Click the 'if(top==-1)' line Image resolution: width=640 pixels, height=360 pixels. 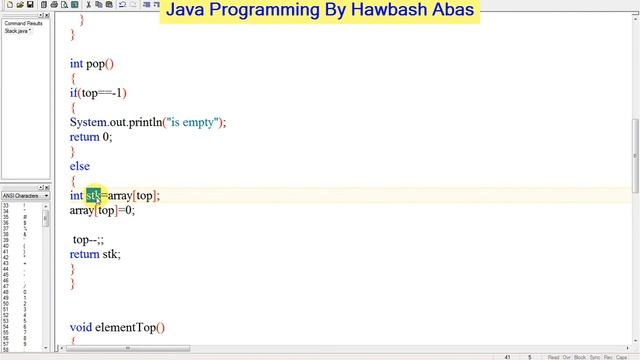pyautogui.click(x=98, y=93)
